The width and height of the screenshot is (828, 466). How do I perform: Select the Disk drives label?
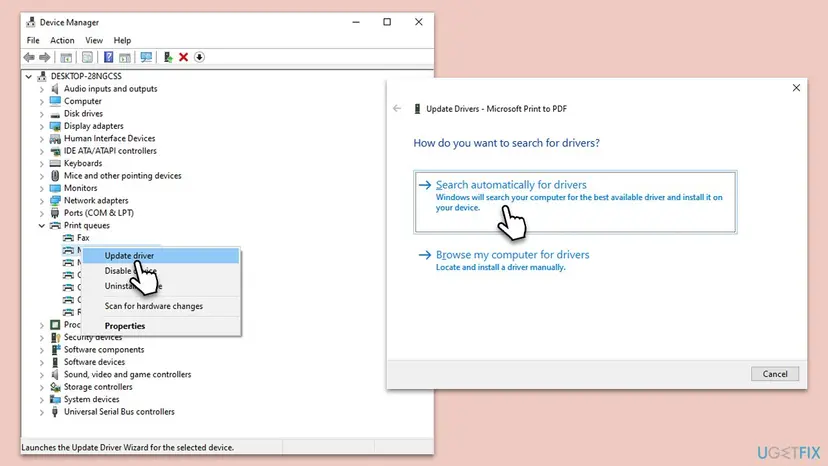point(83,114)
